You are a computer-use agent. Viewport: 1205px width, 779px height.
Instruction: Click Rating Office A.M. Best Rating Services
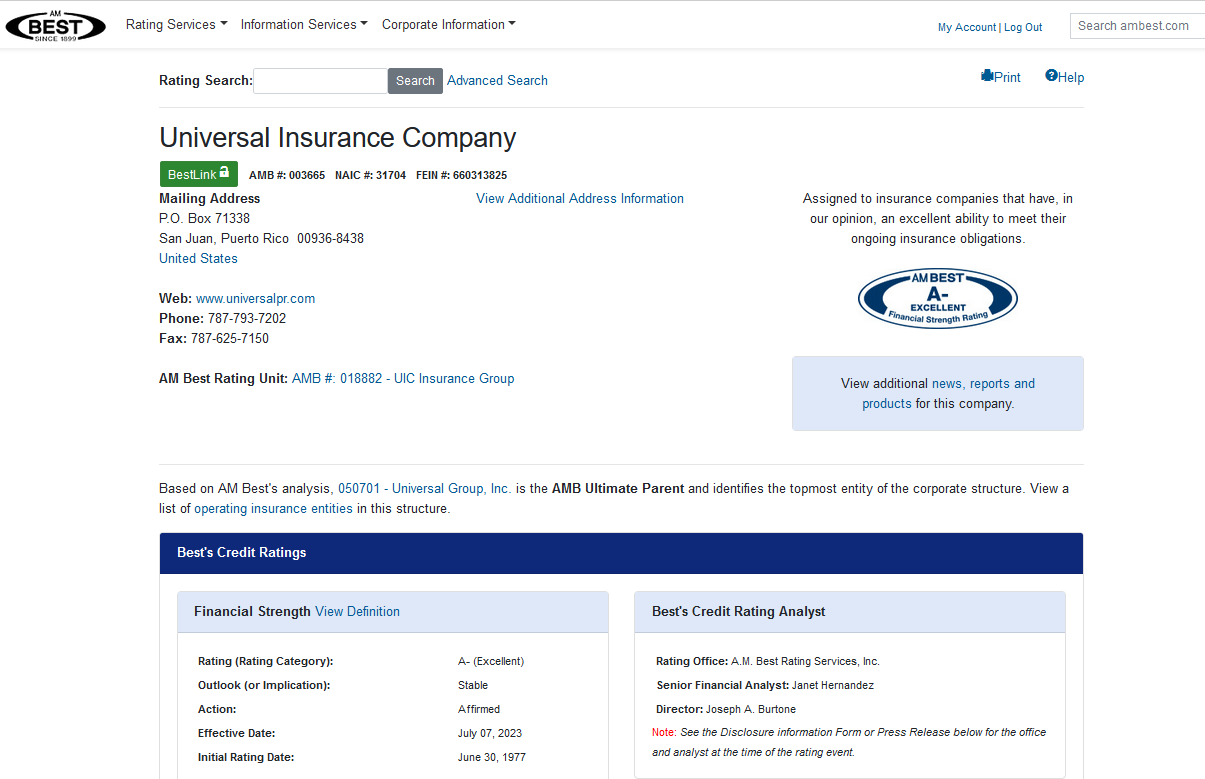tap(768, 661)
